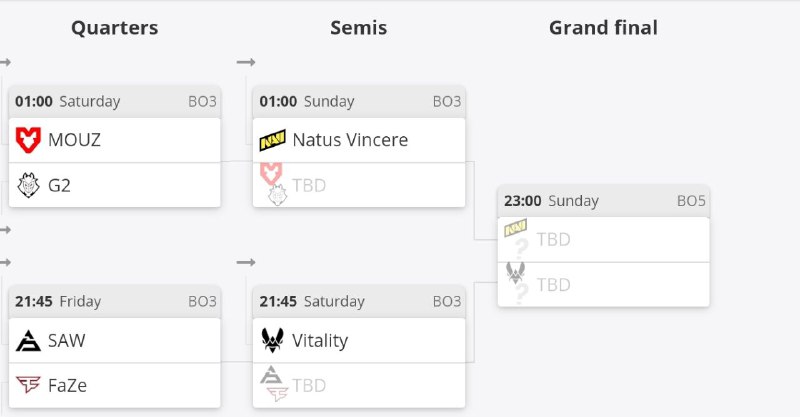This screenshot has height=417, width=800.
Task: Open the SAW team name link
Action: 66,340
